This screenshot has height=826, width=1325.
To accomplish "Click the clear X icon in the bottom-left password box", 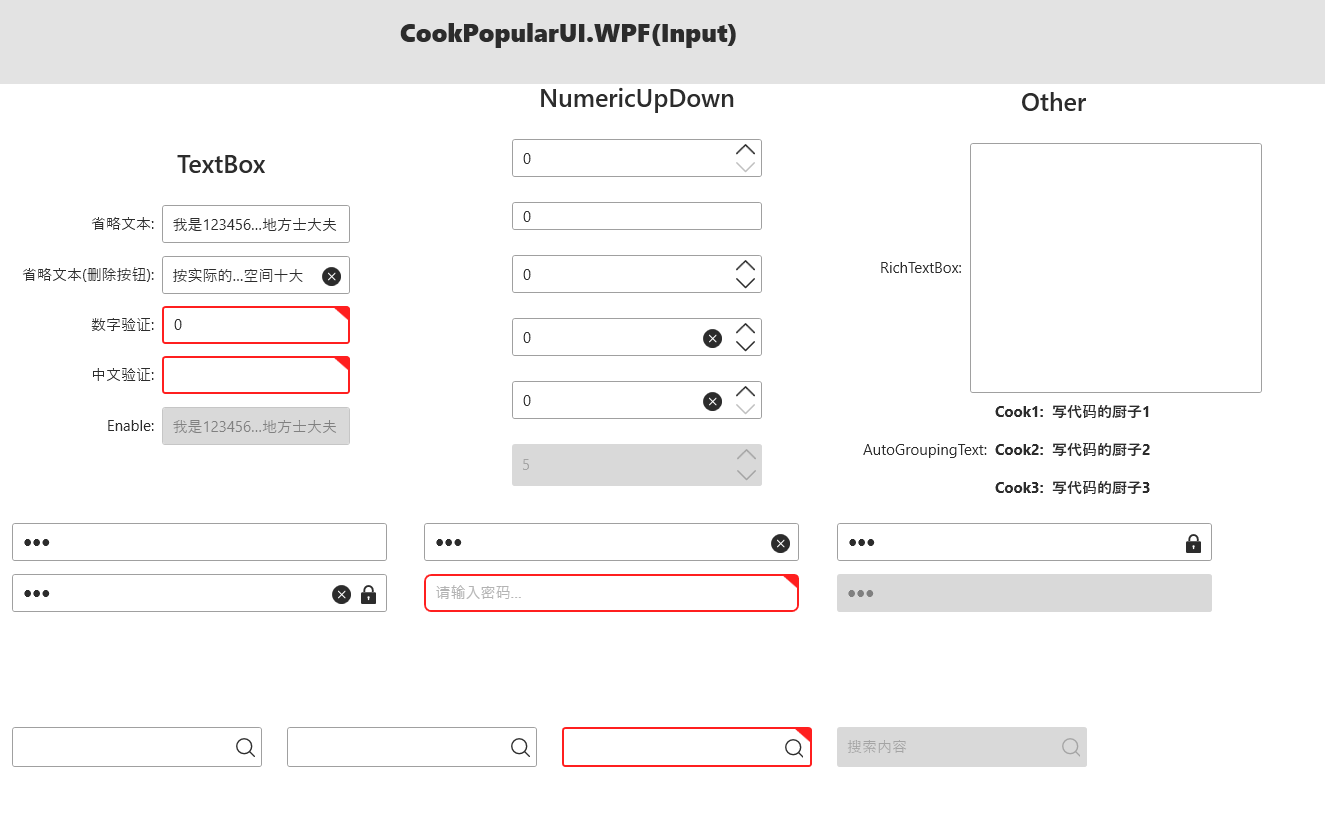I will (341, 594).
